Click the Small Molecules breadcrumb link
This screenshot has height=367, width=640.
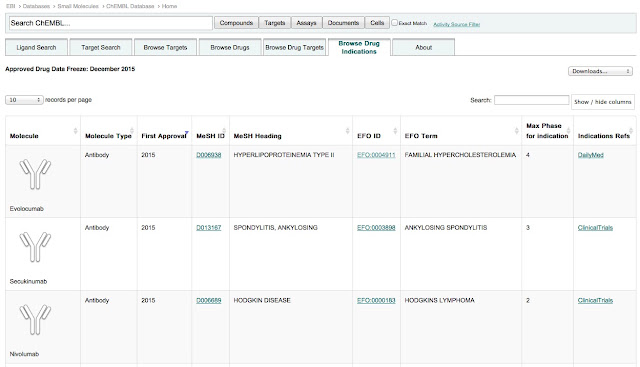78,6
